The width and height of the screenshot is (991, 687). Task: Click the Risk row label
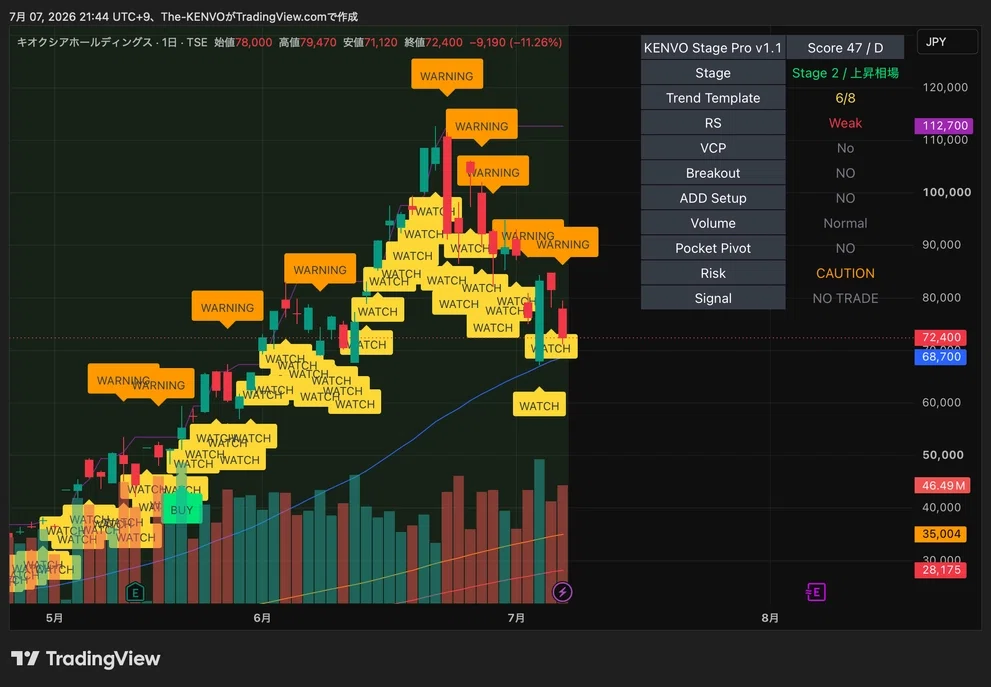tap(713, 274)
